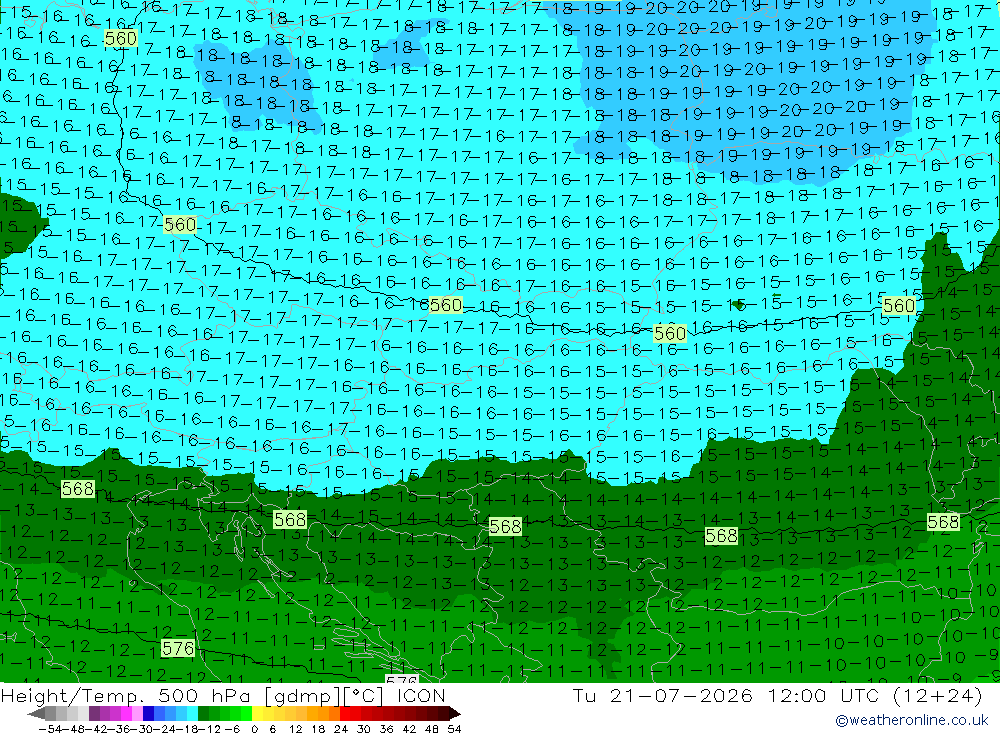Click the -54 legend tick label

pyautogui.click(x=50, y=729)
